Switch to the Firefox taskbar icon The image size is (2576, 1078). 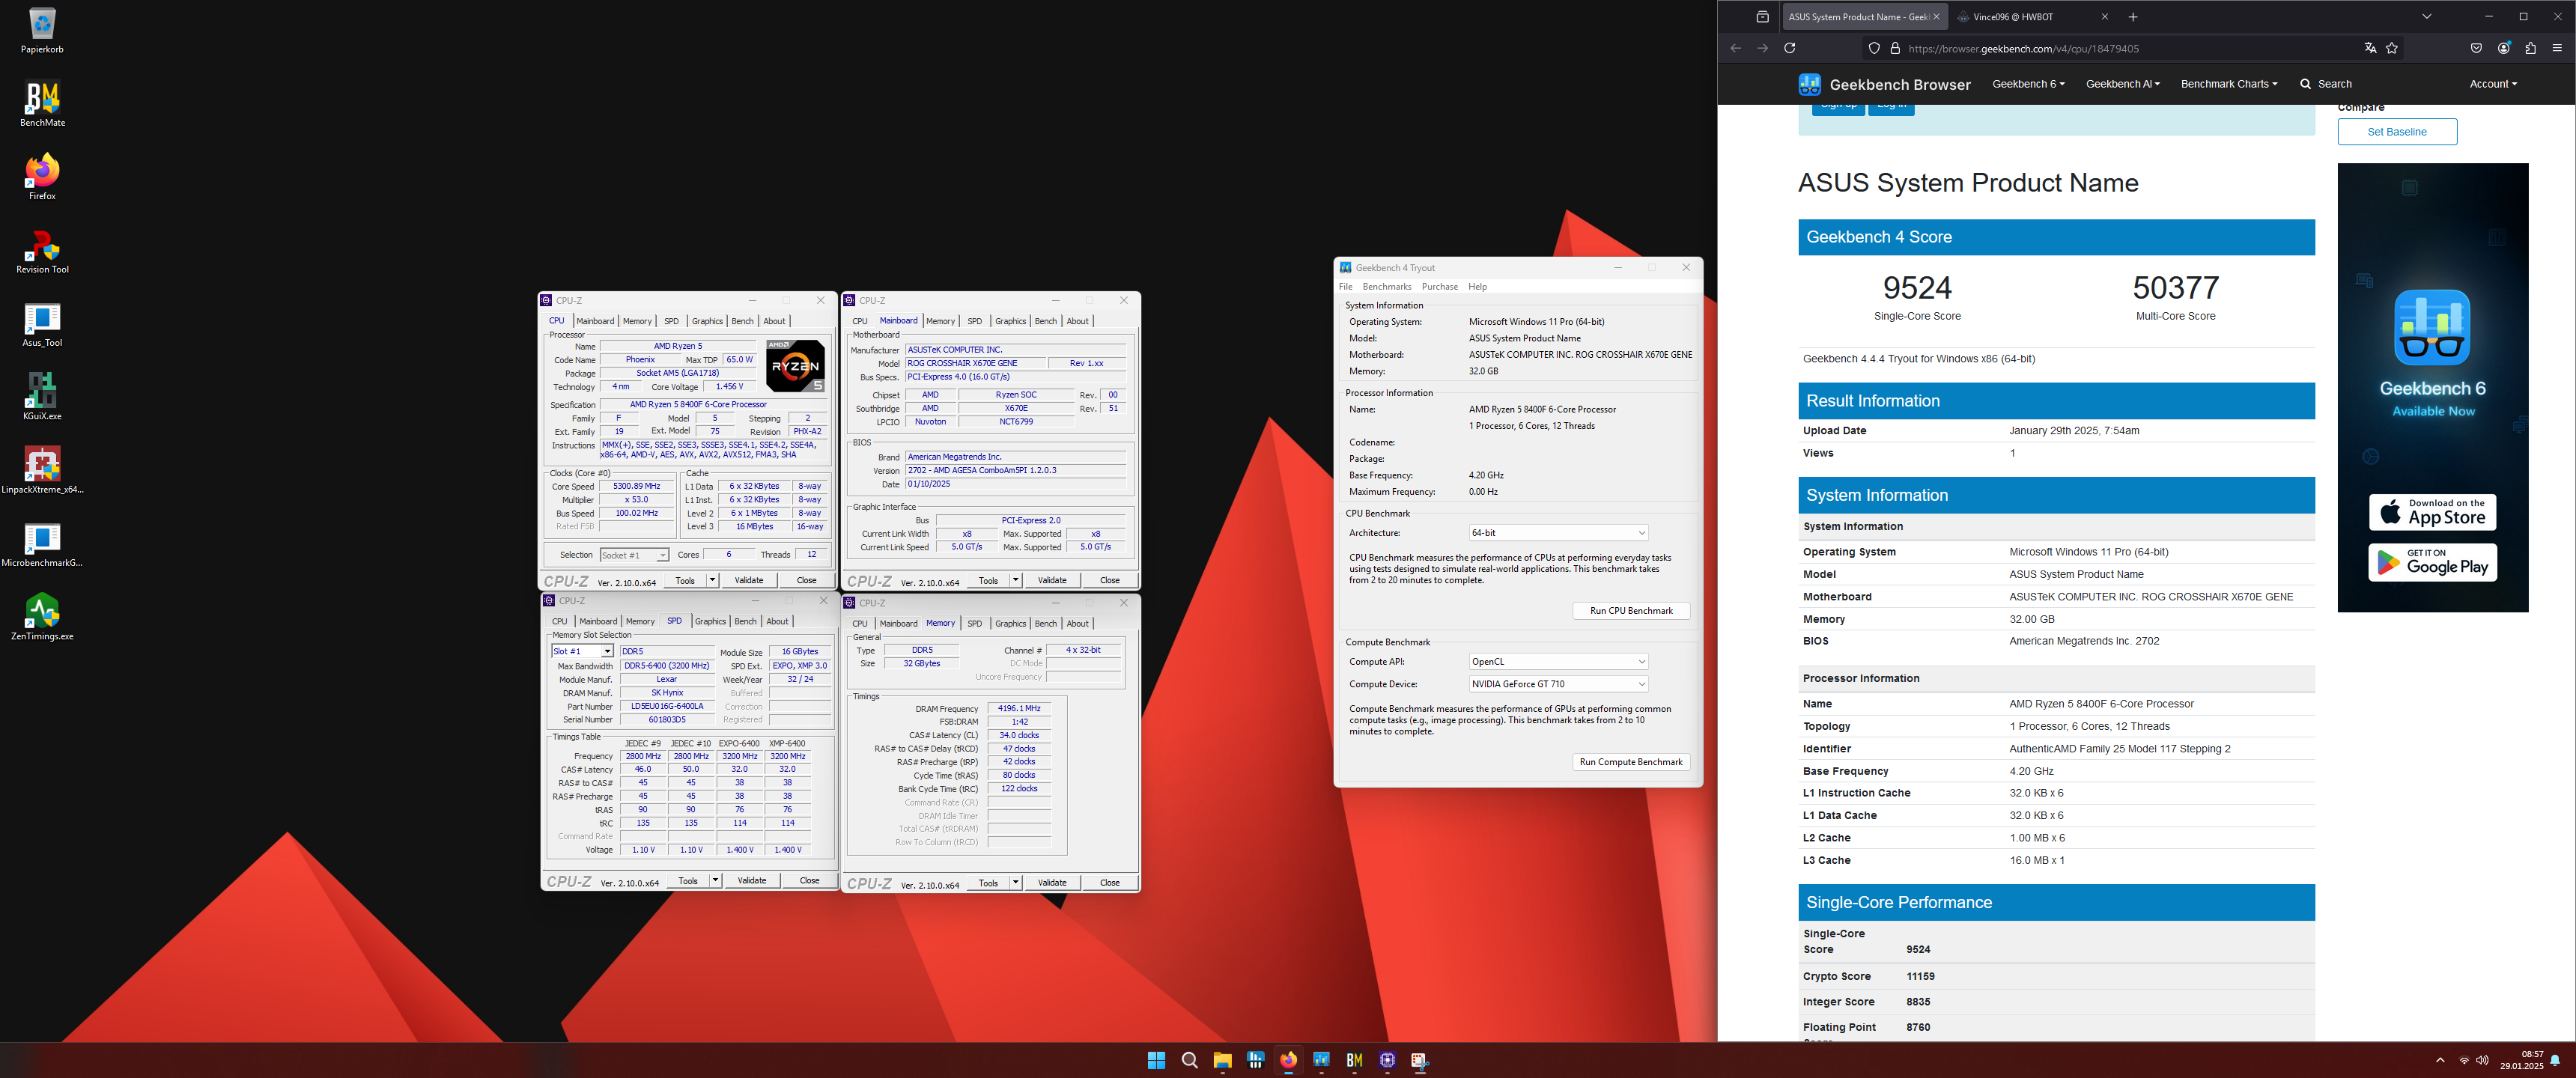[1288, 1060]
